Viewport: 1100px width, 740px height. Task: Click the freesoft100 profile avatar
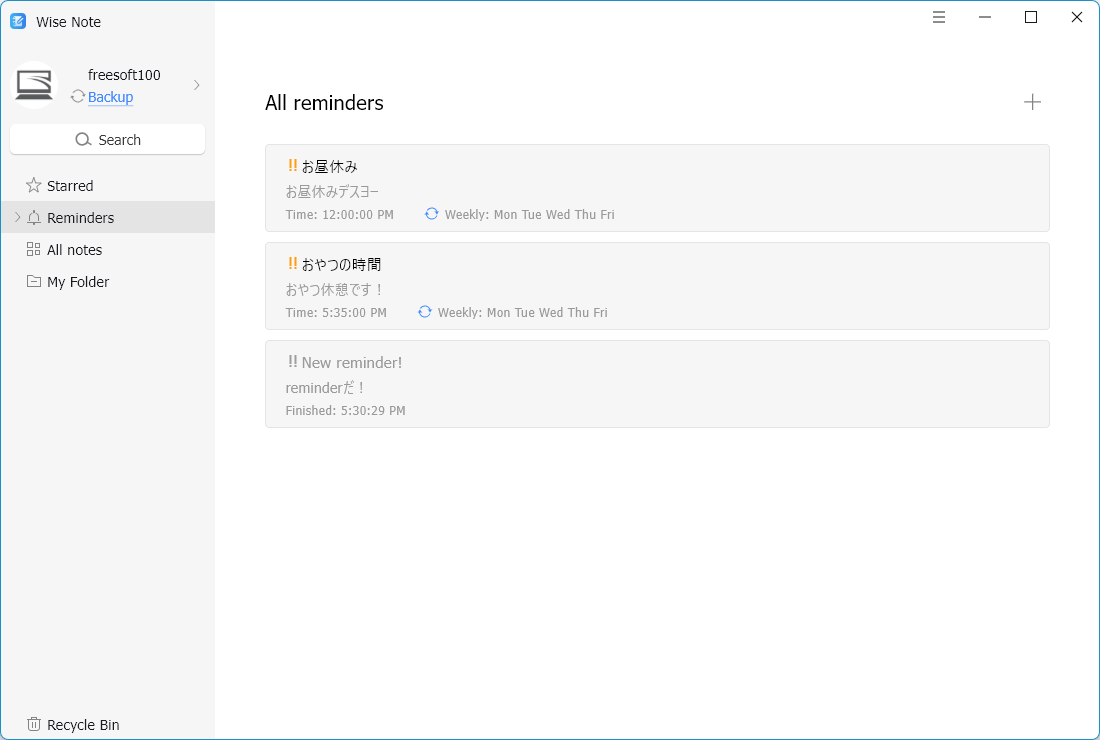34,85
